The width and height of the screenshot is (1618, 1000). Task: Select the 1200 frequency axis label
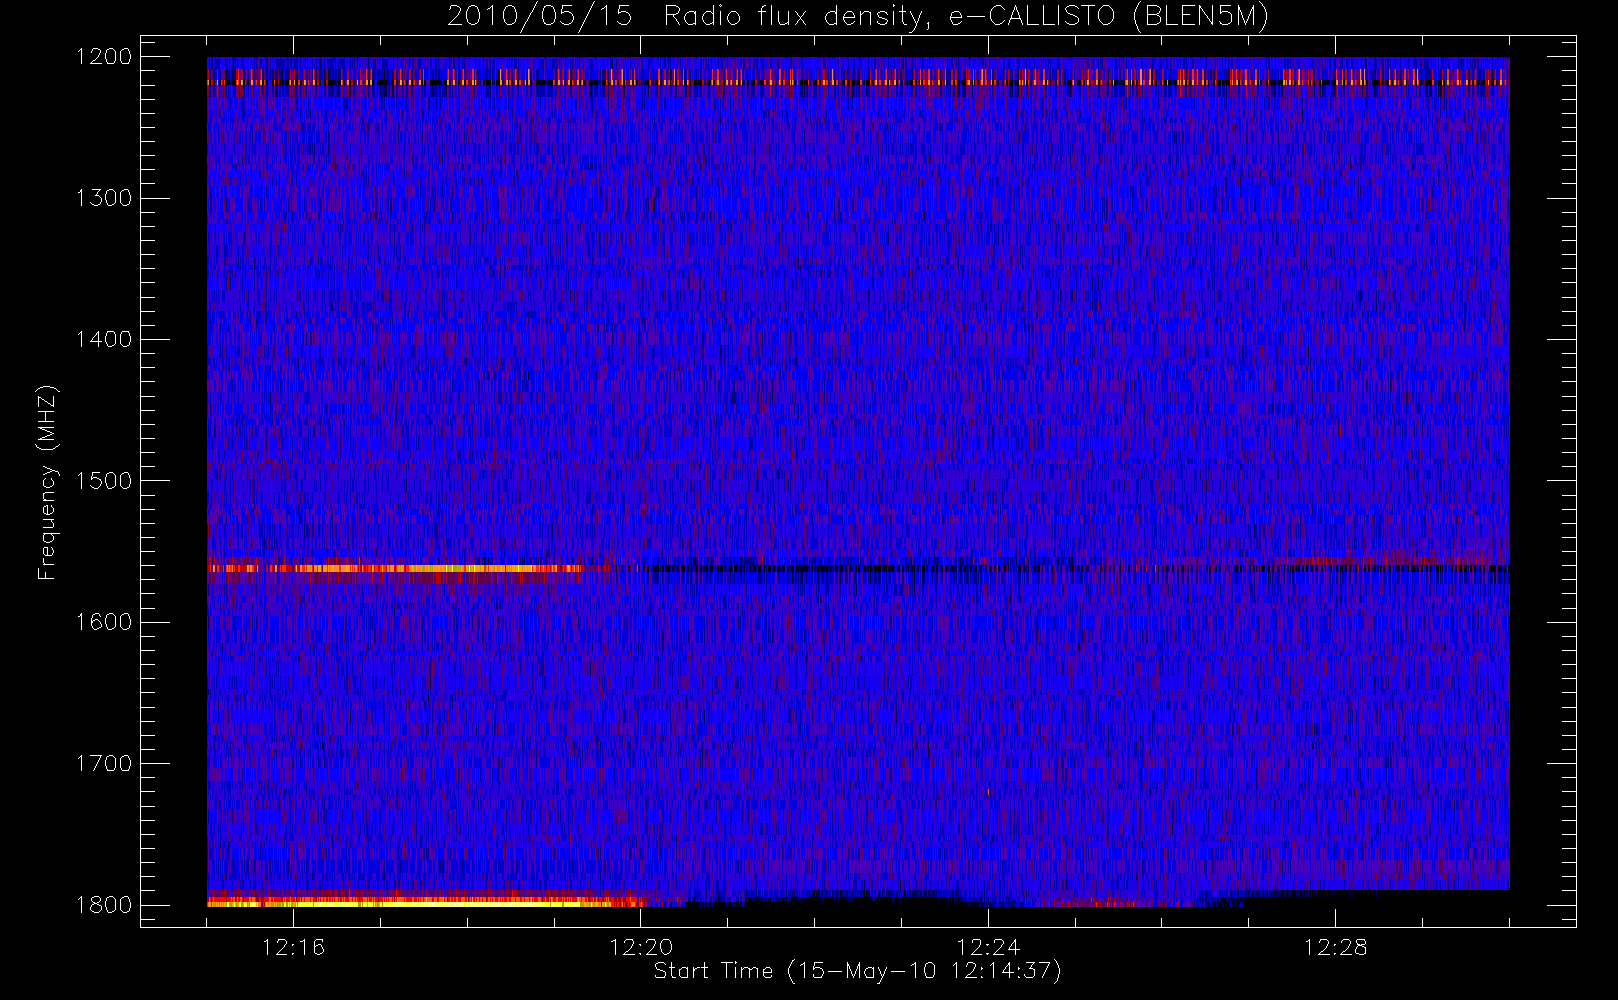click(104, 57)
